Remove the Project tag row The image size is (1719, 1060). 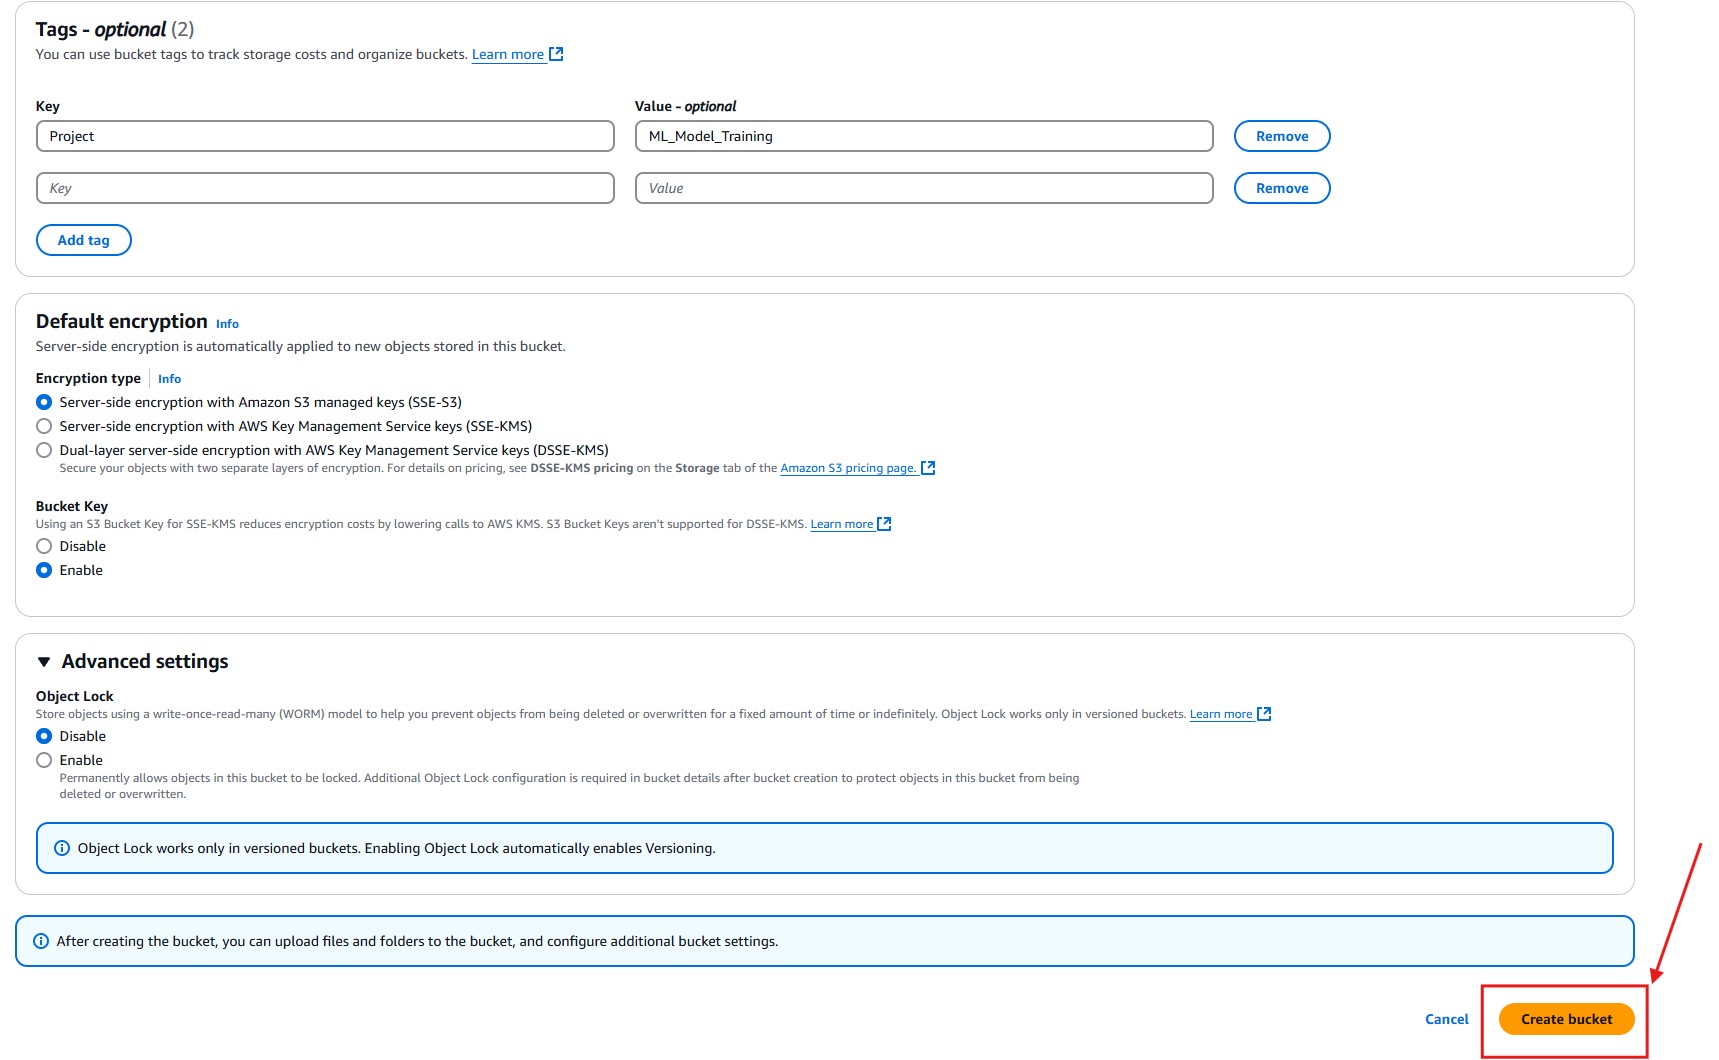[x=1281, y=136]
